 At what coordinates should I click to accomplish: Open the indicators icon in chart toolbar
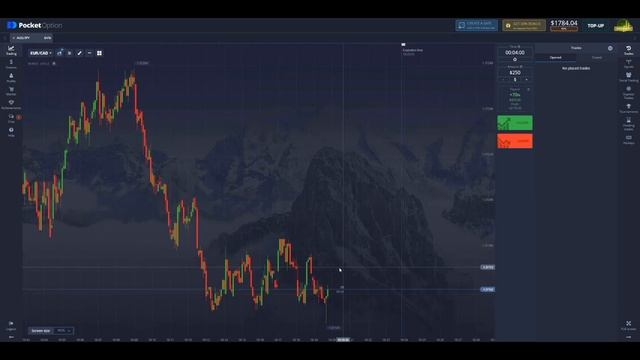pyautogui.click(x=69, y=53)
